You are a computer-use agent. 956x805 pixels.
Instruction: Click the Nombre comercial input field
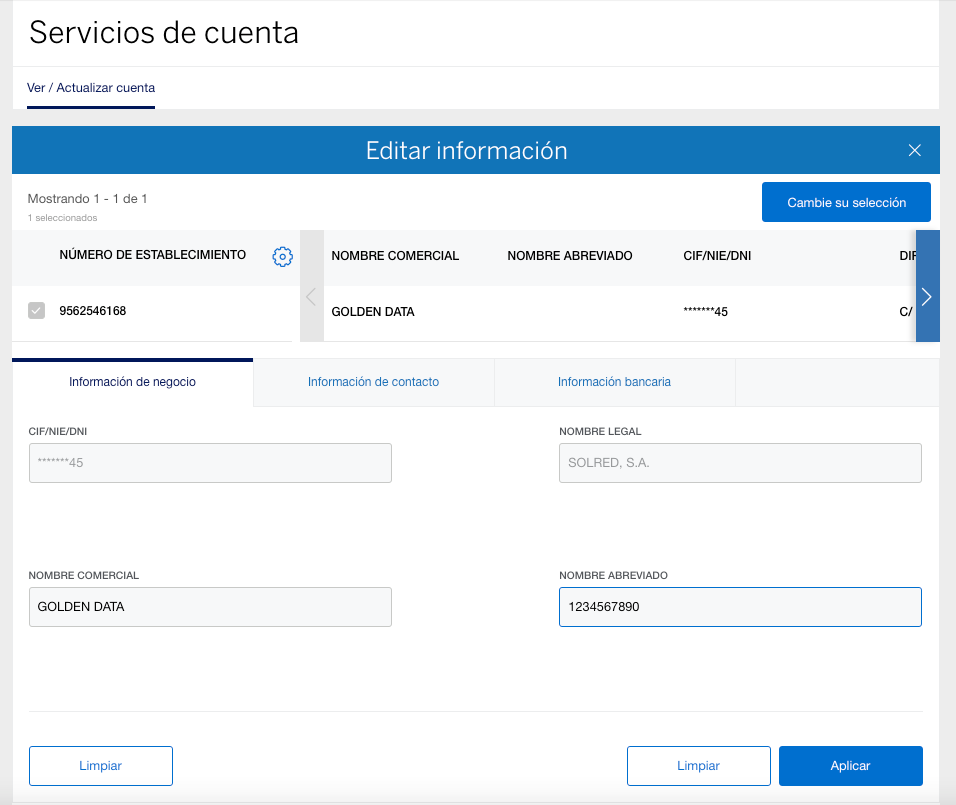point(210,607)
